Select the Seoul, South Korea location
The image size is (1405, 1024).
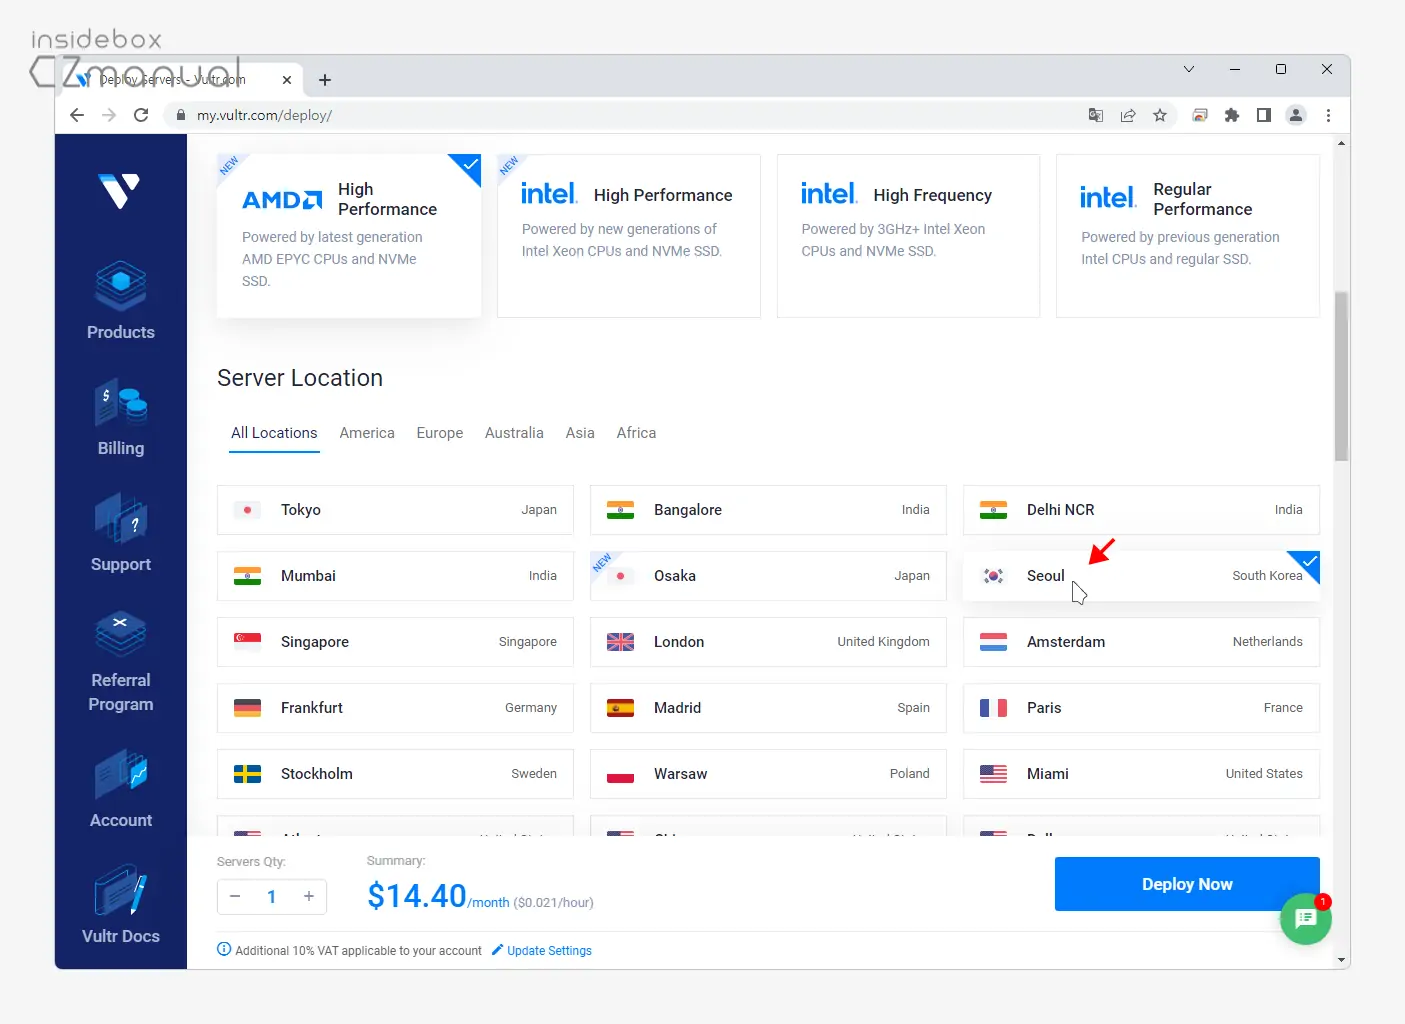(x=1141, y=576)
